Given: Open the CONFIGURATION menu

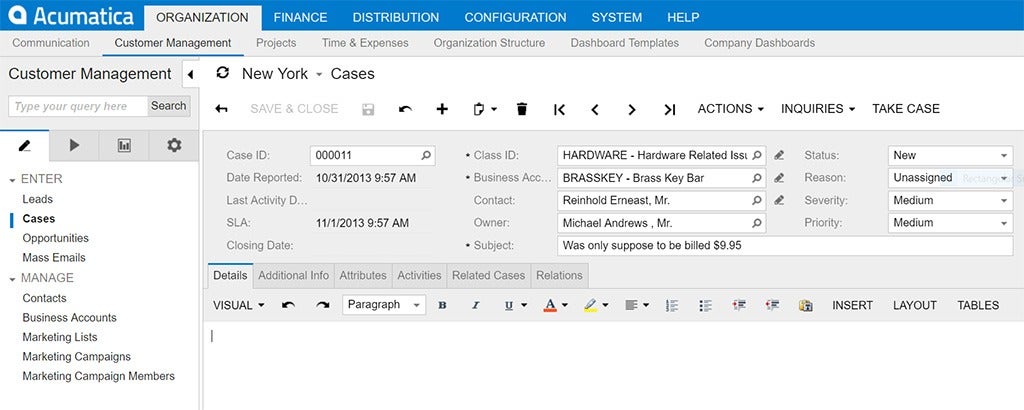Looking at the screenshot, I should 515,18.
